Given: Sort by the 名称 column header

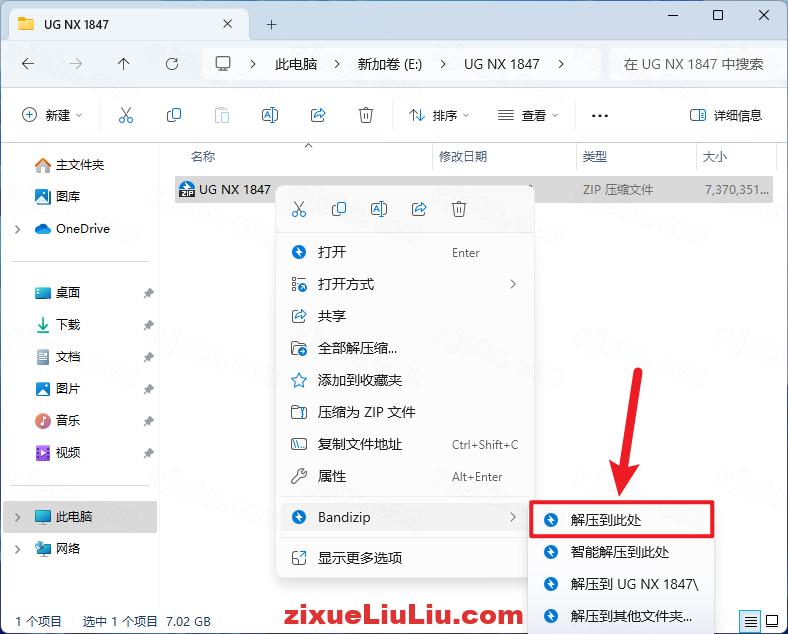Looking at the screenshot, I should click(x=204, y=156).
